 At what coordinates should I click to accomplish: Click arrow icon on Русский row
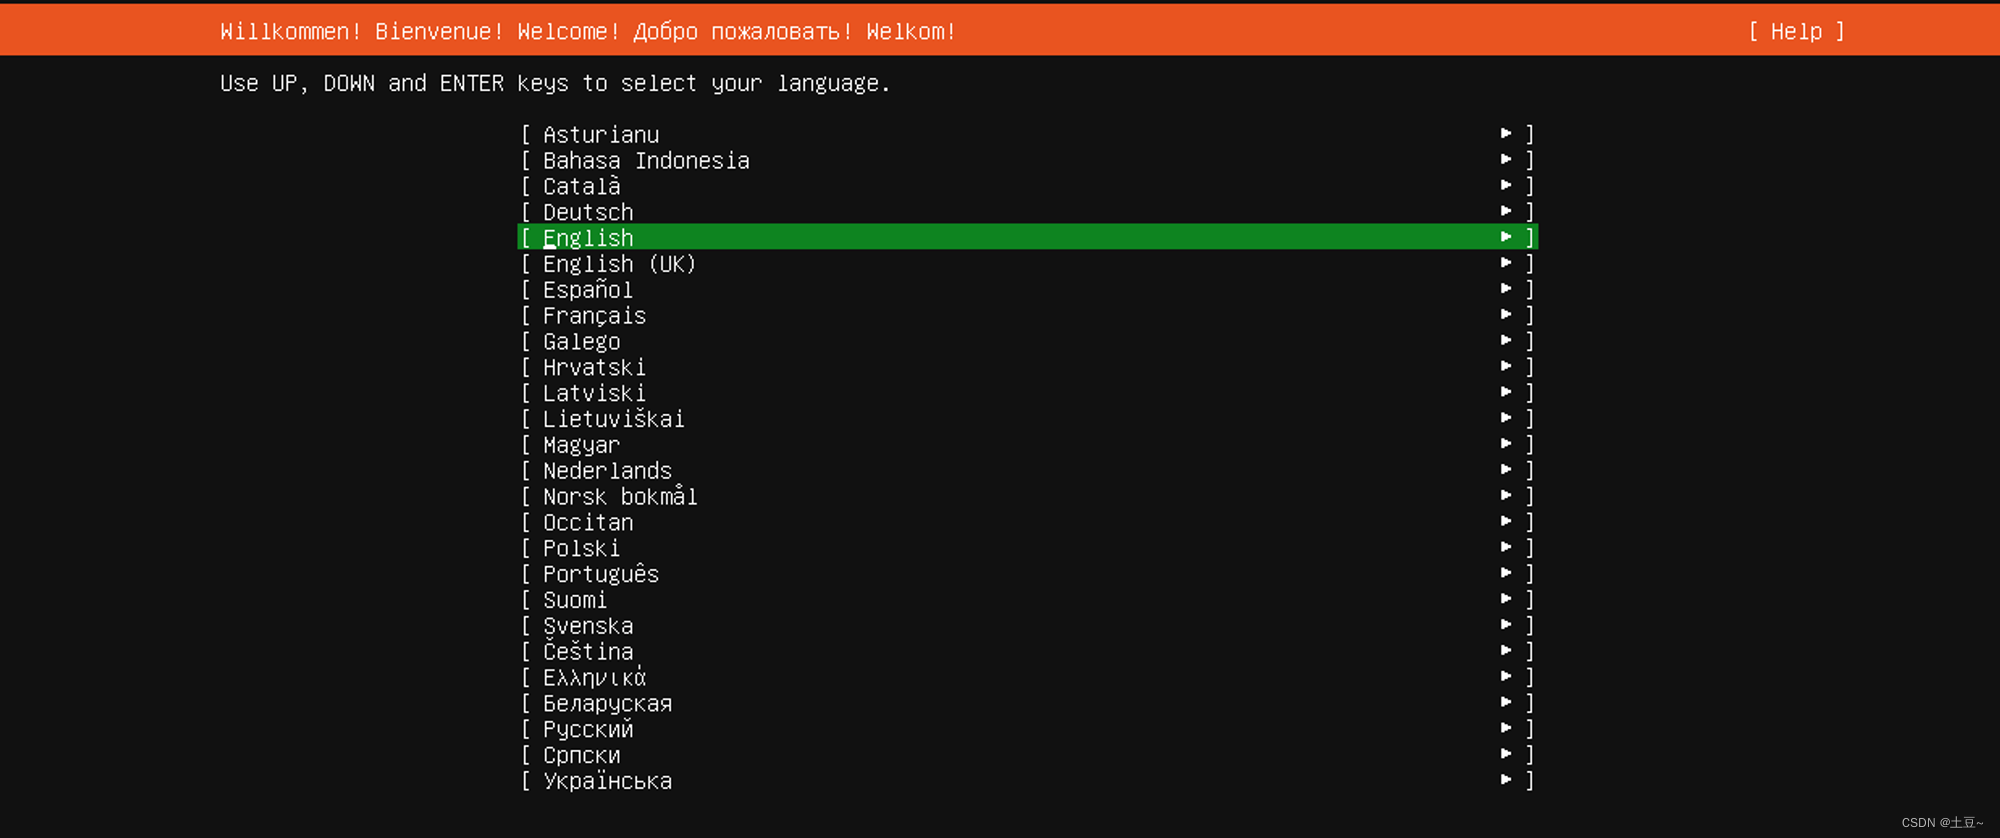[x=1506, y=728]
